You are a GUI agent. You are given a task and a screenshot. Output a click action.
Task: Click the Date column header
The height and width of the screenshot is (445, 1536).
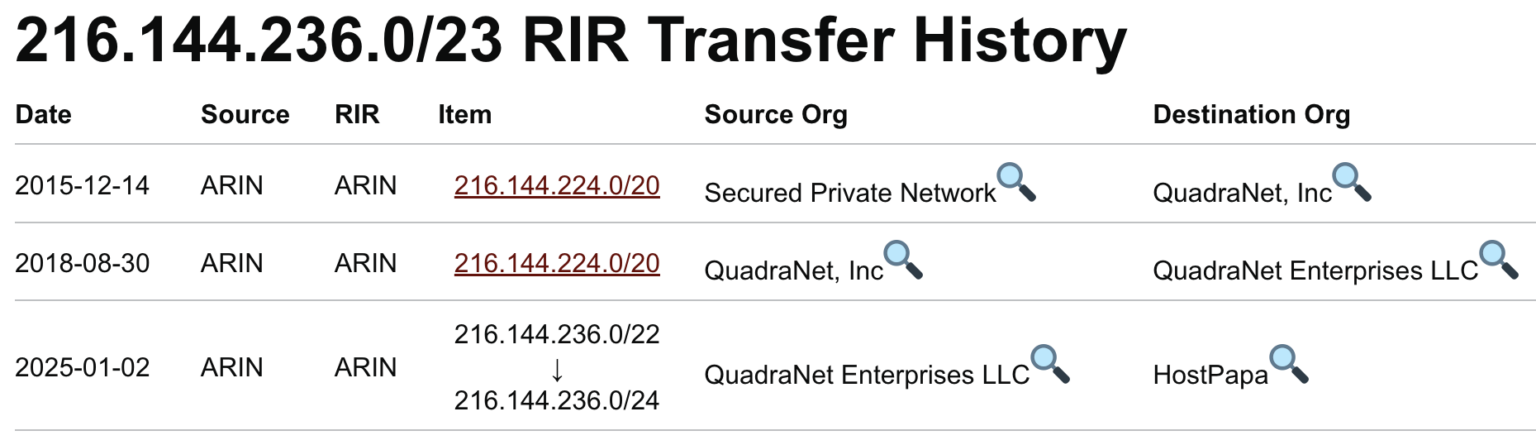43,115
